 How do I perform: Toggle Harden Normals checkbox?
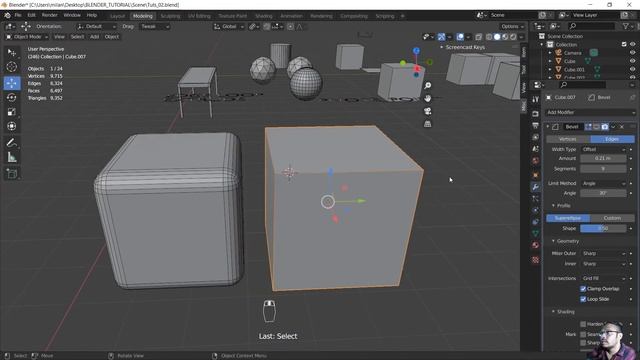coord(583,324)
